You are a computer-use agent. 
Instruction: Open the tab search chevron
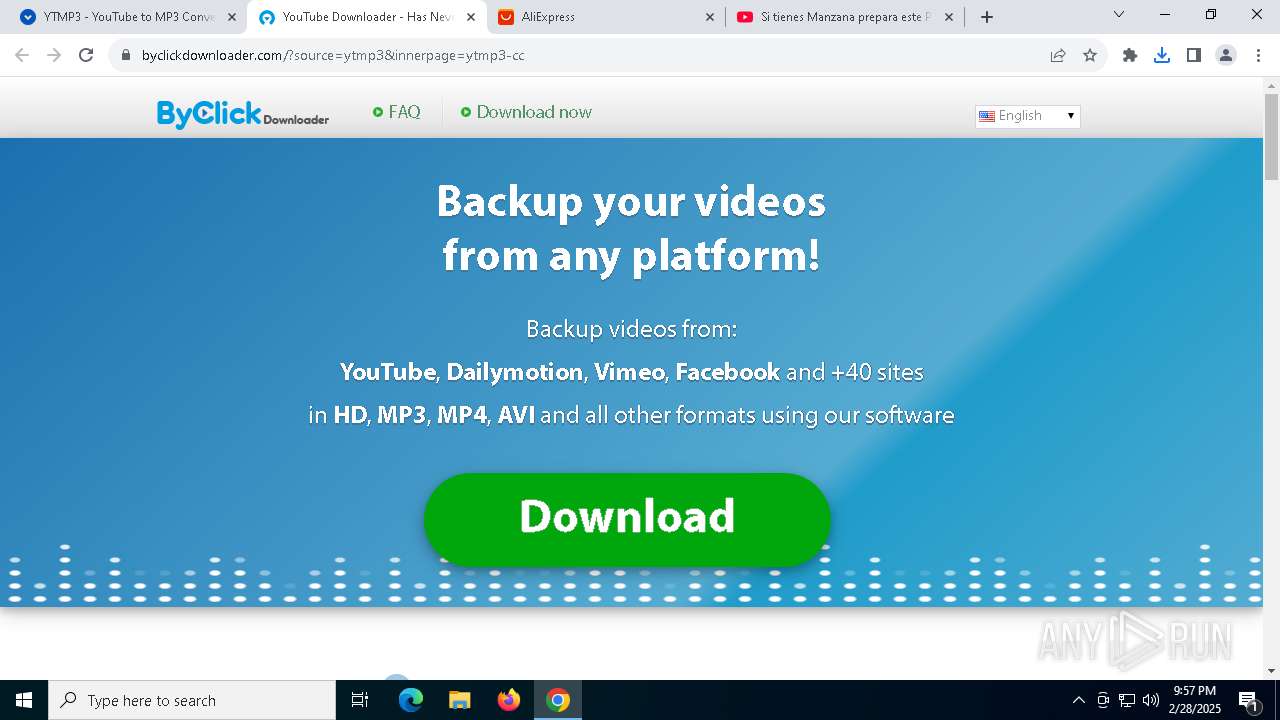click(1119, 15)
